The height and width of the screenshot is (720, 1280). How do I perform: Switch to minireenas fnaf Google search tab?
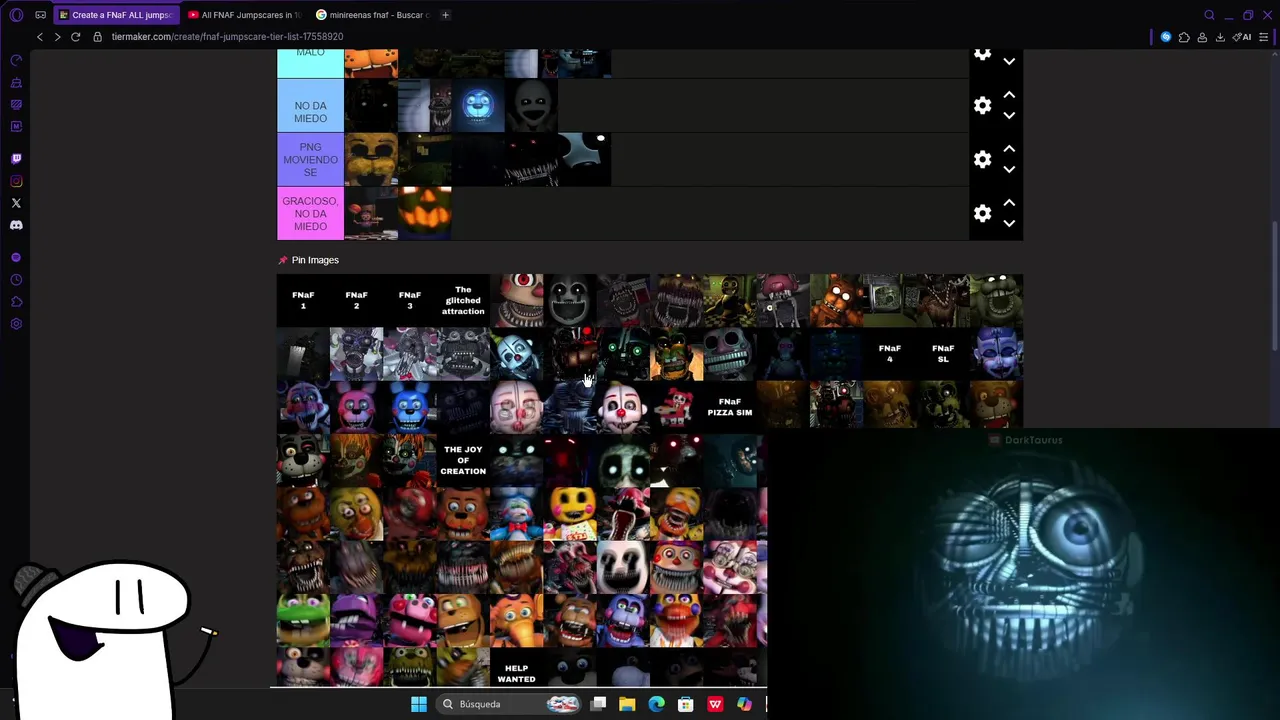[373, 15]
